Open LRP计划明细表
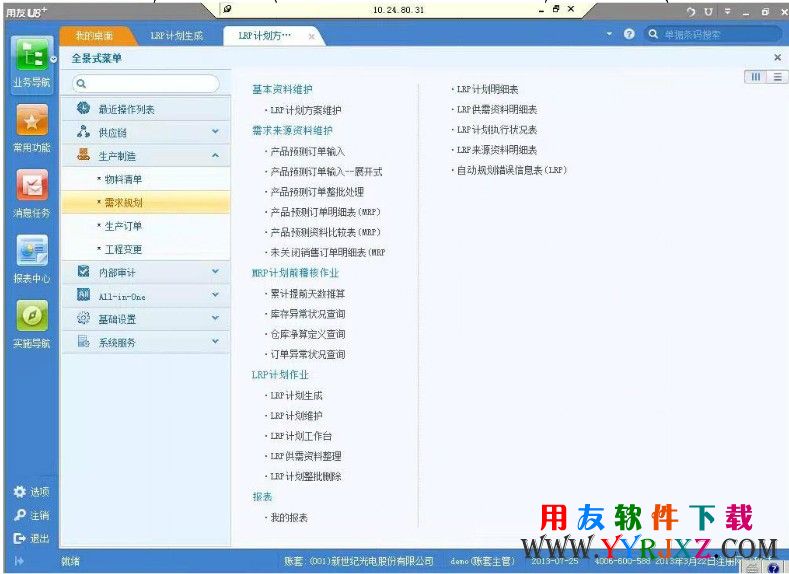The width and height of the screenshot is (789, 574). point(487,89)
